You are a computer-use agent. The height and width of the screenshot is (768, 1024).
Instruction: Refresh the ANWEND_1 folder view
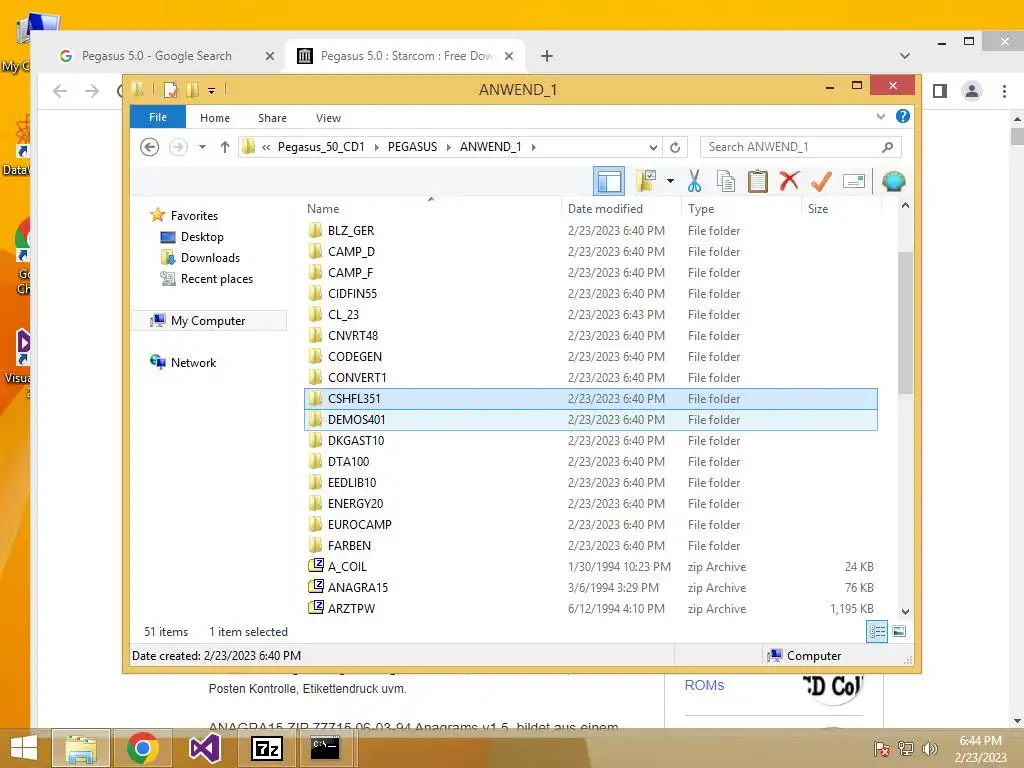tap(675, 147)
